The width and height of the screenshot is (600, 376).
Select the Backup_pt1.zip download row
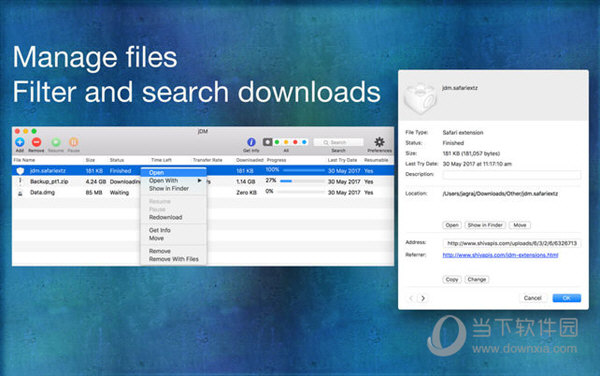pyautogui.click(x=203, y=182)
